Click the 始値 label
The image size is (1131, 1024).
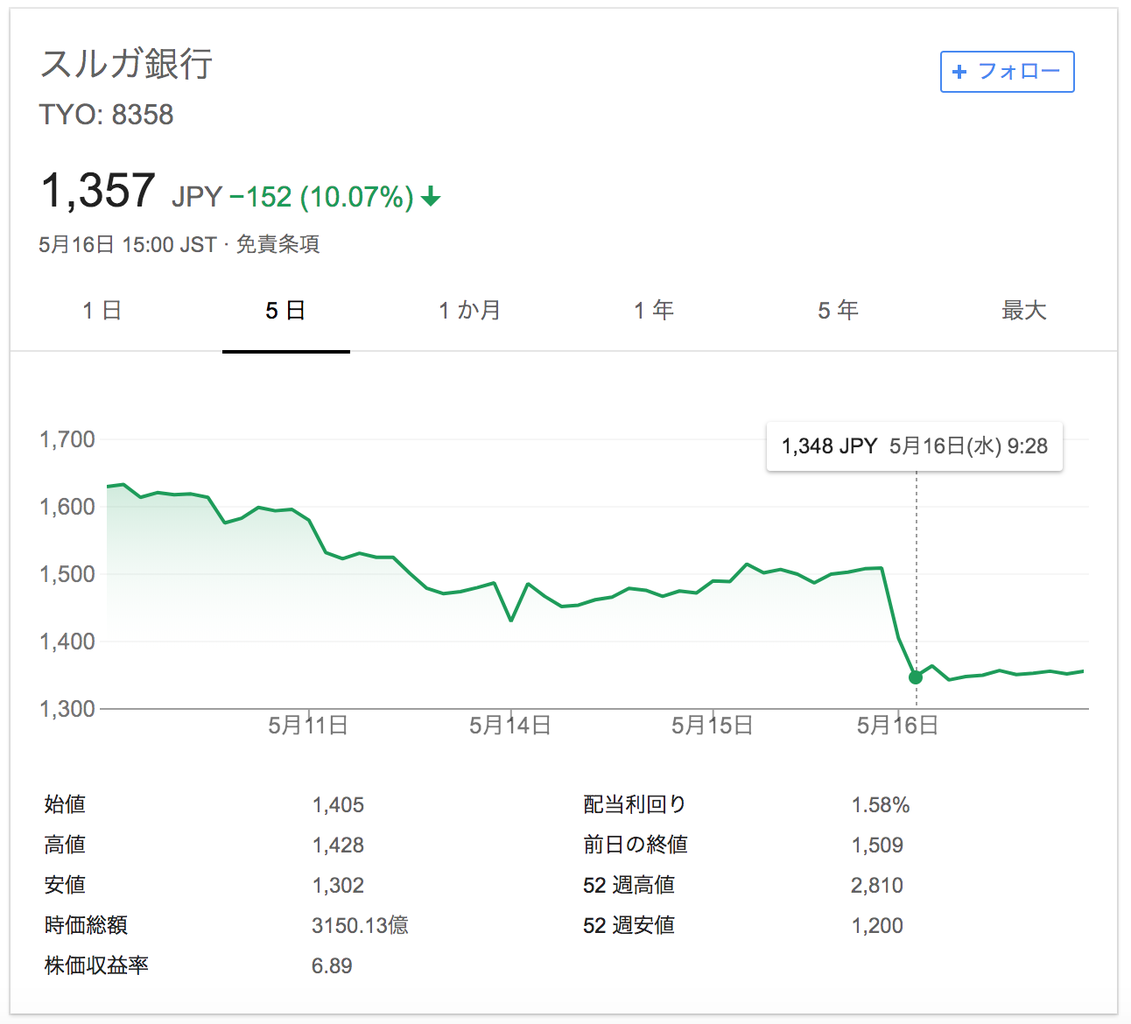[x=65, y=804]
